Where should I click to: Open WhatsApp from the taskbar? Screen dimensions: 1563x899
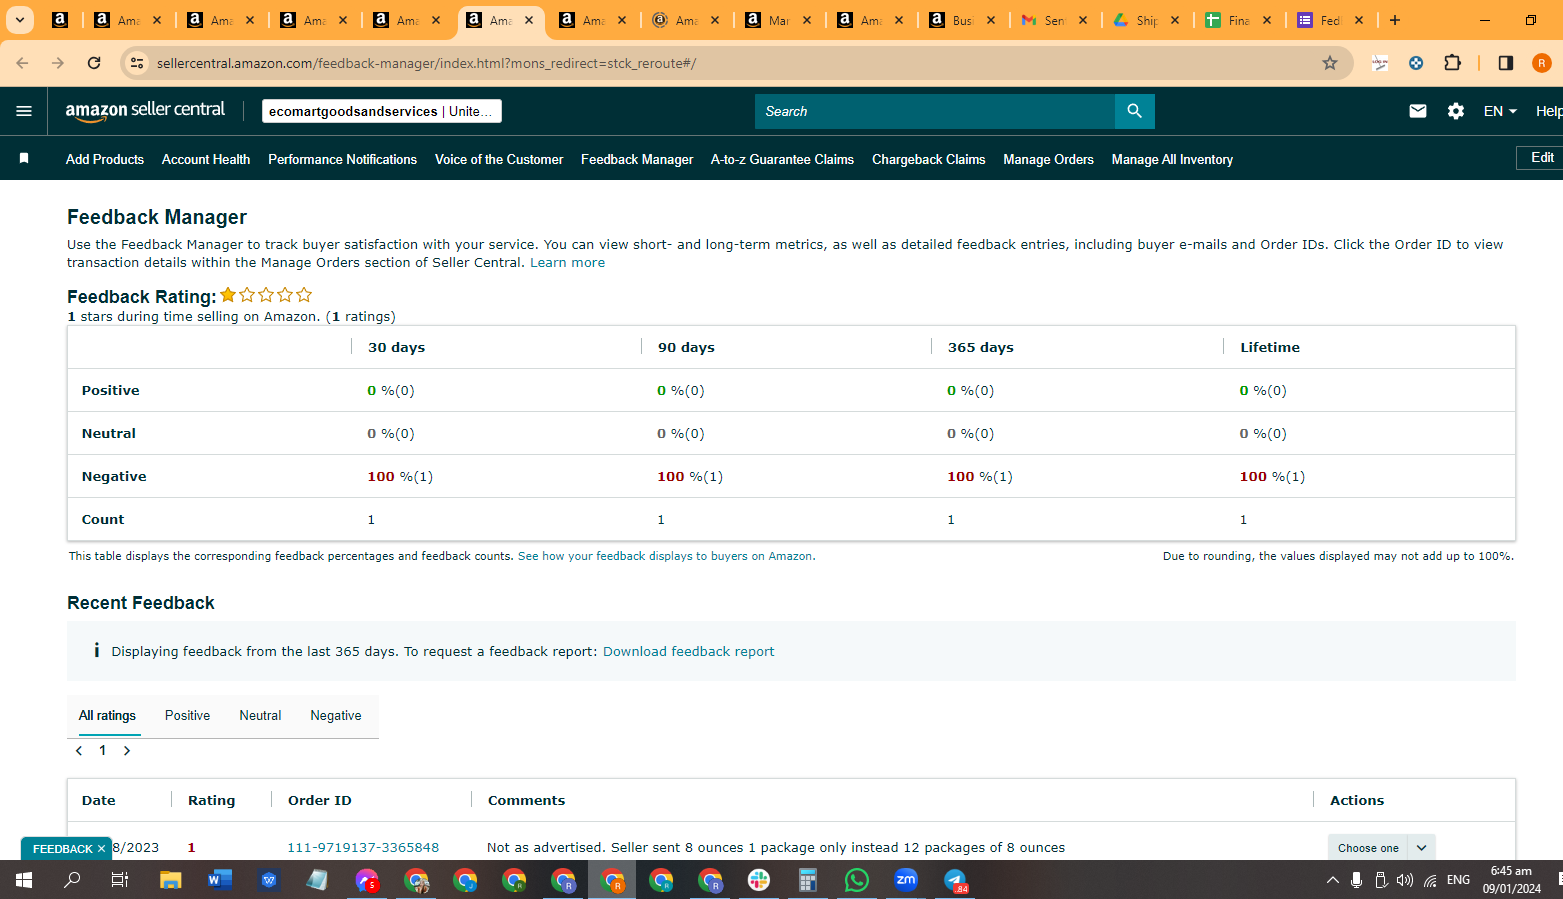click(x=857, y=880)
